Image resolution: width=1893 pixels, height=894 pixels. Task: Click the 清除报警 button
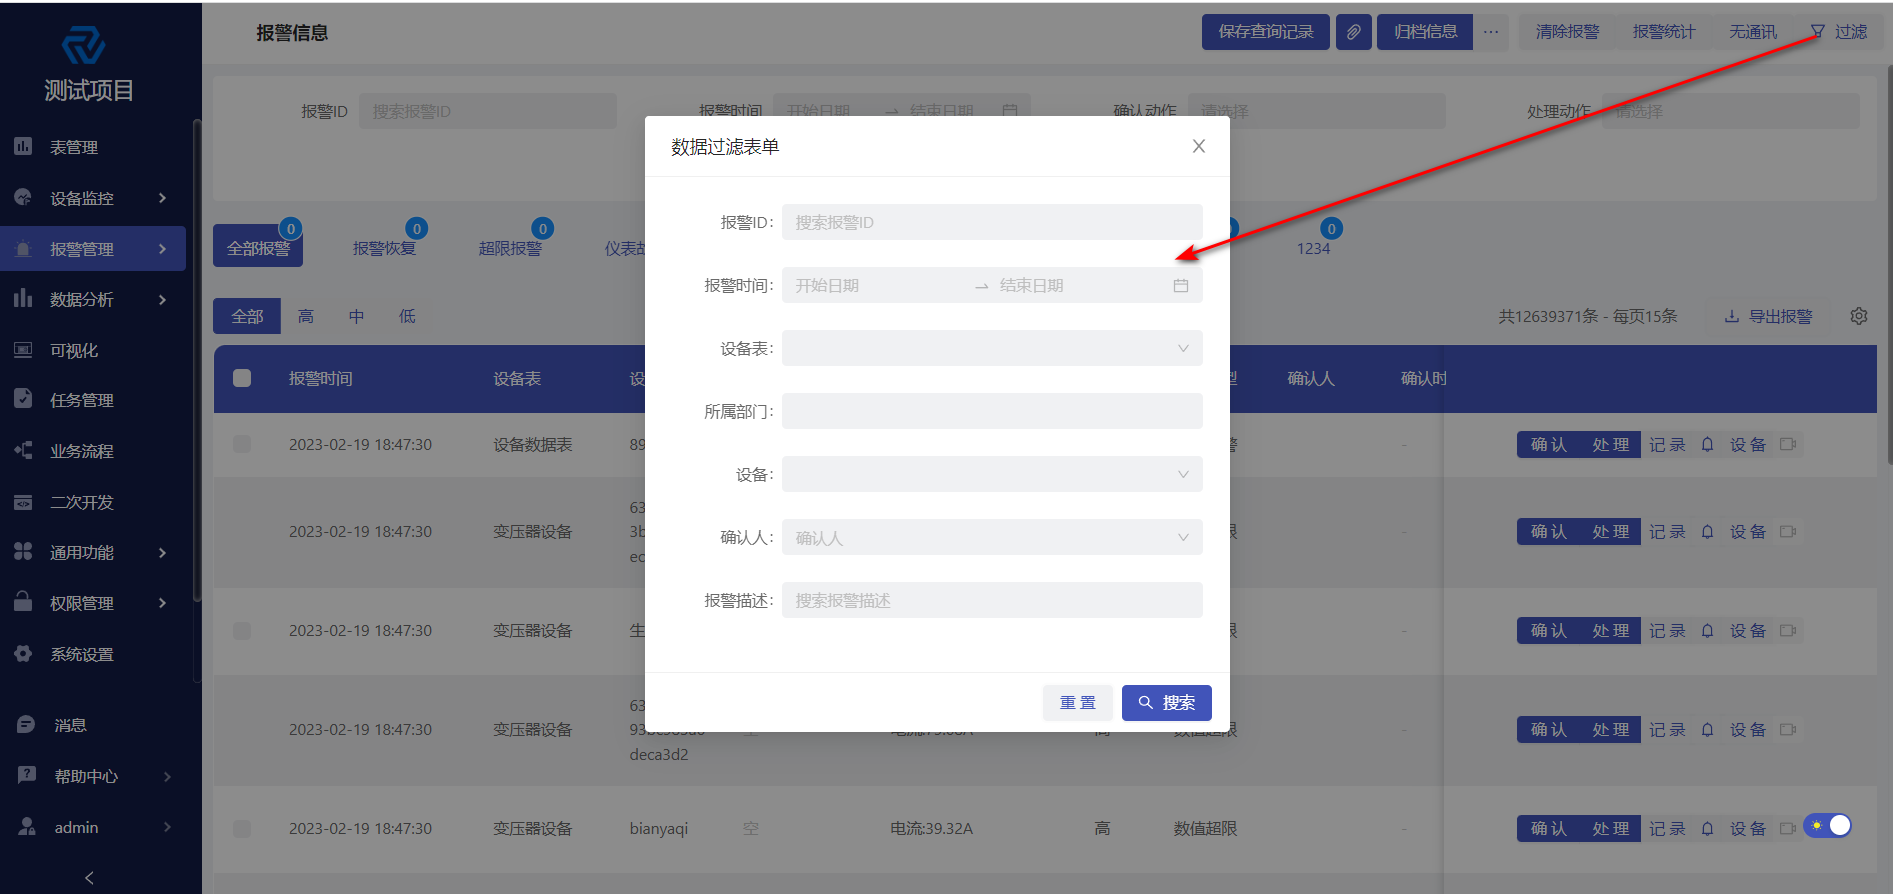point(1567,32)
